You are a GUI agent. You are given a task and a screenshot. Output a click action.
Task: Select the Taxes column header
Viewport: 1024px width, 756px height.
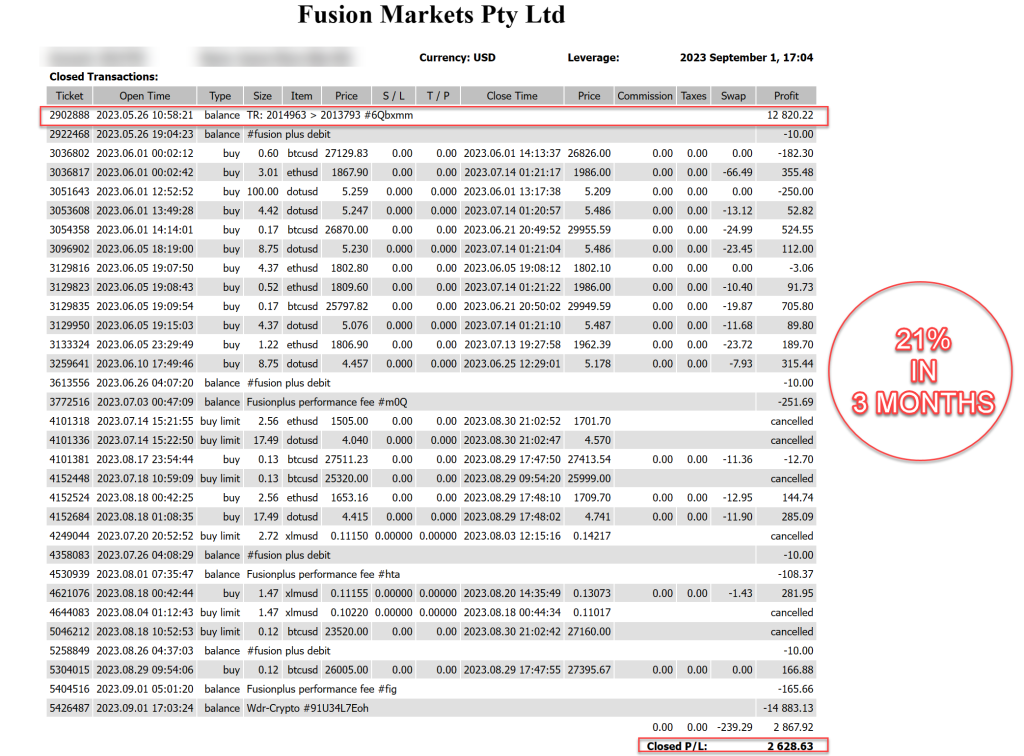tap(693, 96)
